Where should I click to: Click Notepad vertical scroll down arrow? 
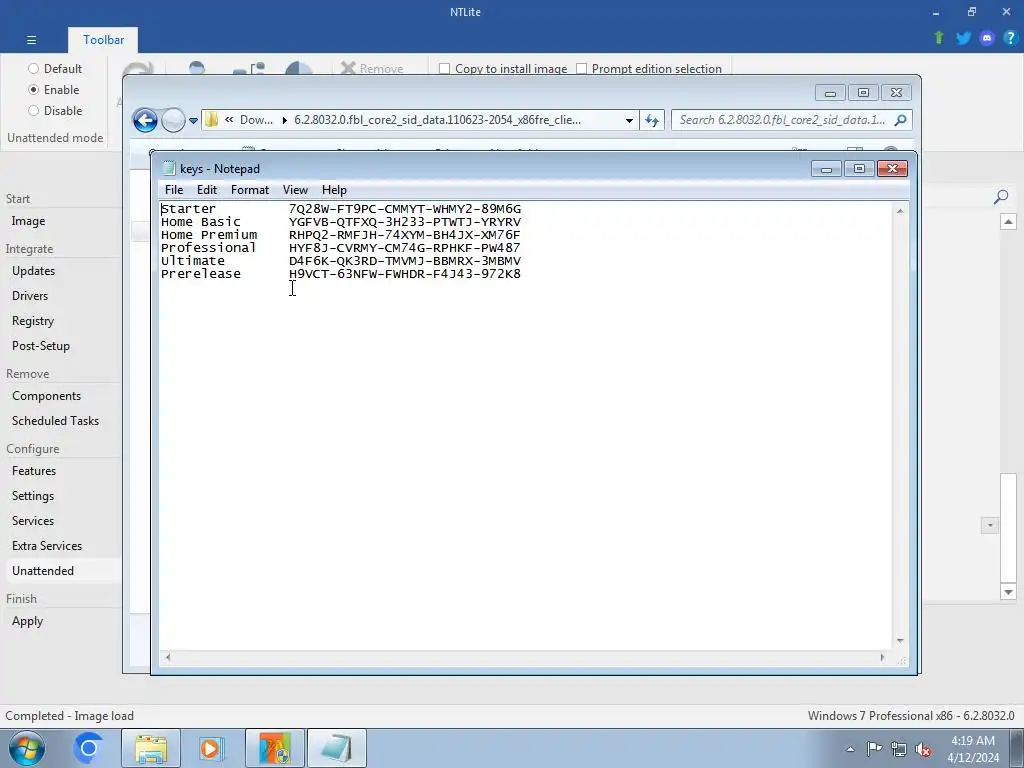point(900,641)
